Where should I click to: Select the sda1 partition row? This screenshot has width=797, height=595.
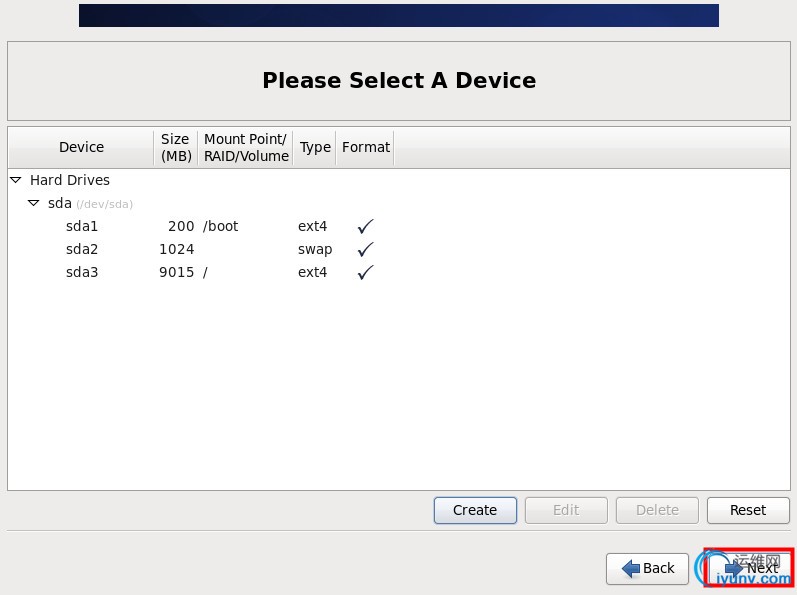coord(399,226)
